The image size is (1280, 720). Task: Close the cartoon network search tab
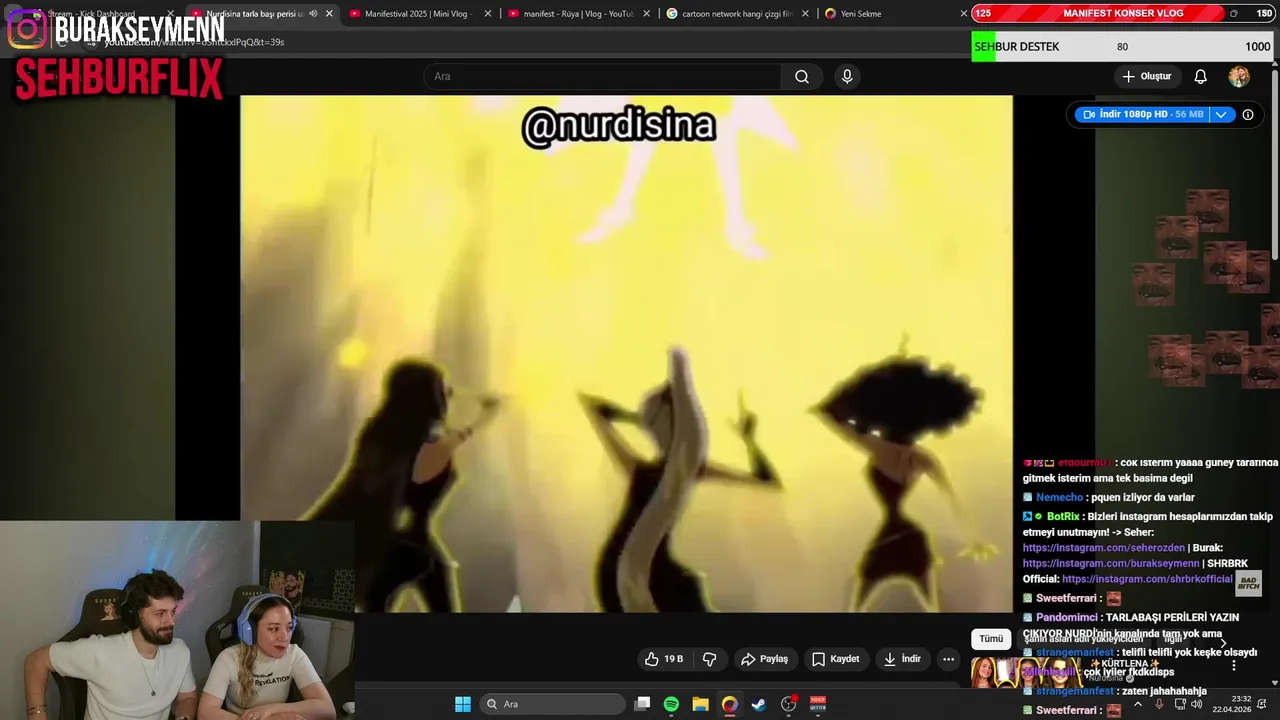[805, 14]
